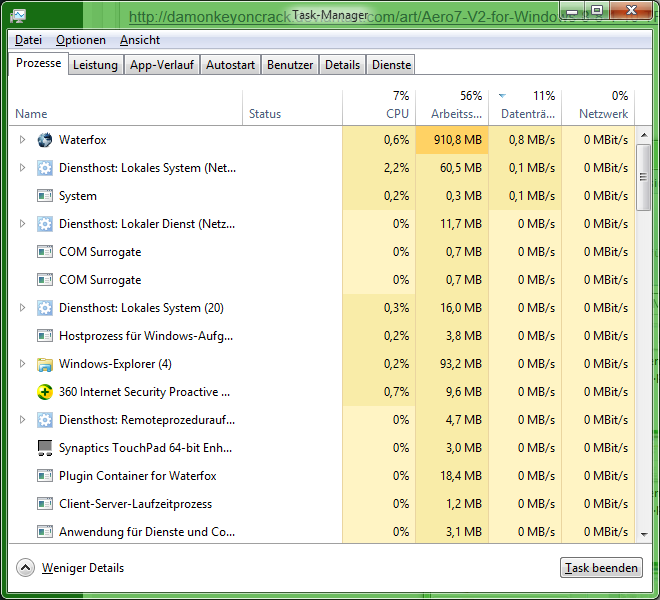Click the scrollbar down arrow of the process list

[x=644, y=534]
